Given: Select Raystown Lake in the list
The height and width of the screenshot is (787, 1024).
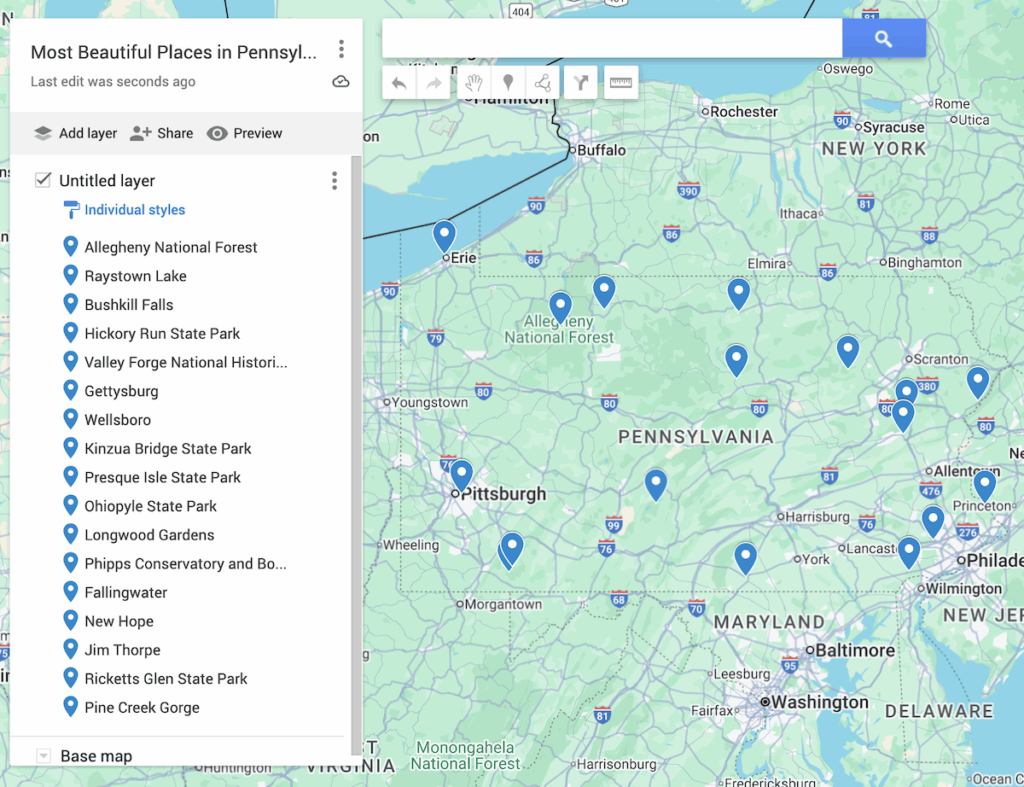Looking at the screenshot, I should click(135, 276).
